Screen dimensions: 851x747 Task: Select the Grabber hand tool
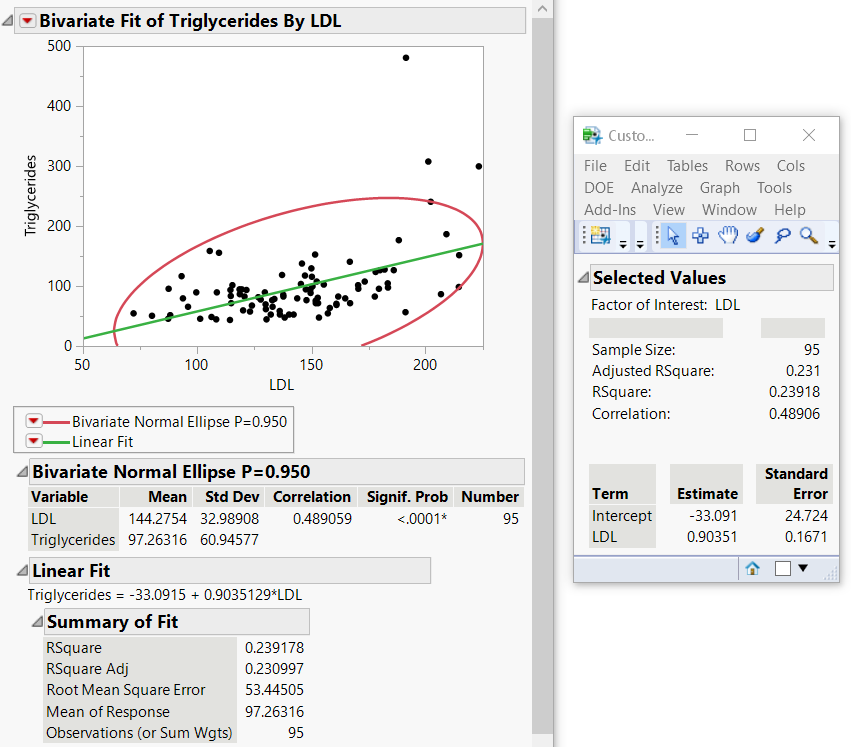click(729, 235)
